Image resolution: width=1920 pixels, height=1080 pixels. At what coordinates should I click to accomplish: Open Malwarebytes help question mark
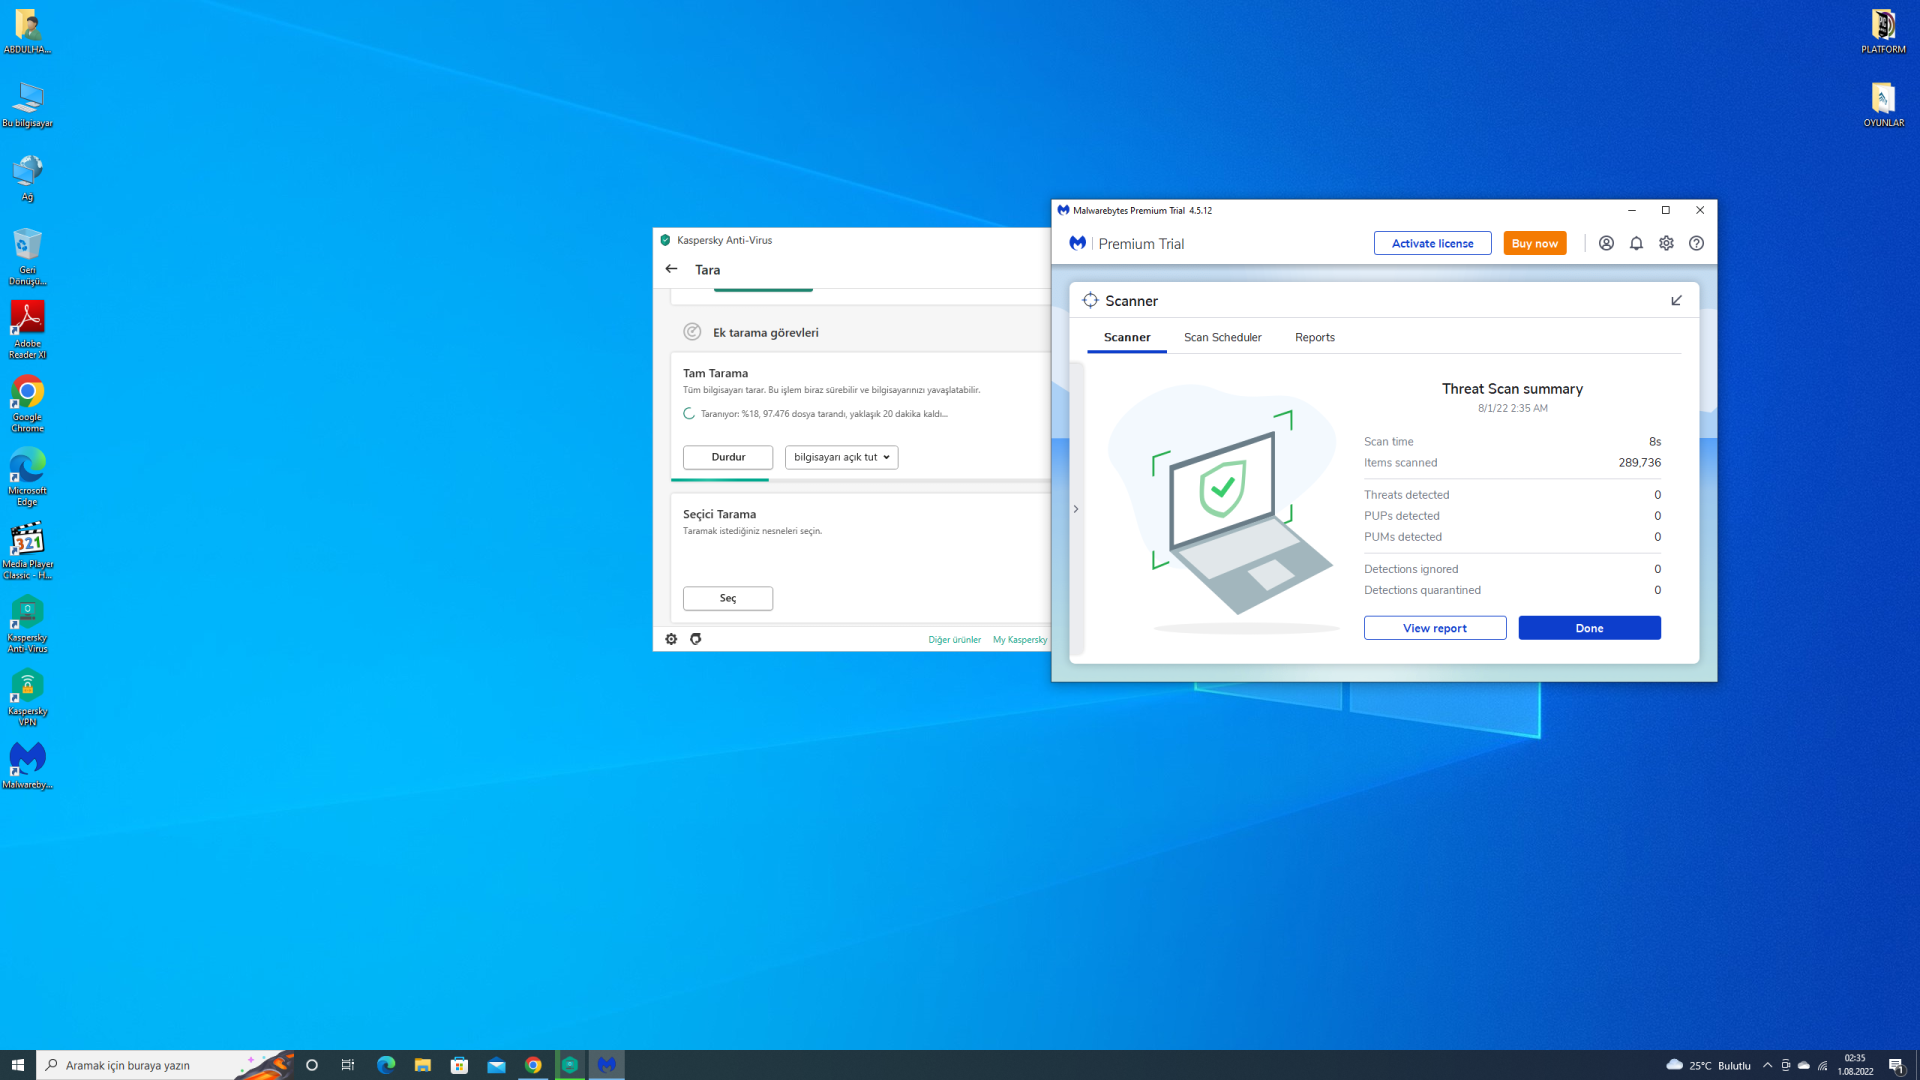1696,243
